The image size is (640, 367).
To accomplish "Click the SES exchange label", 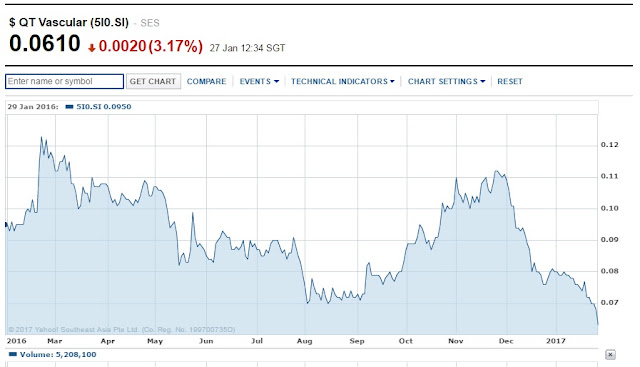I will click(x=150, y=23).
